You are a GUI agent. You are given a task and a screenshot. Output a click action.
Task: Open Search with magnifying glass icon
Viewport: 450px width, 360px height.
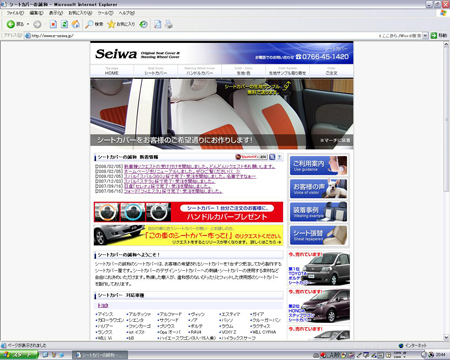pyautogui.click(x=89, y=24)
